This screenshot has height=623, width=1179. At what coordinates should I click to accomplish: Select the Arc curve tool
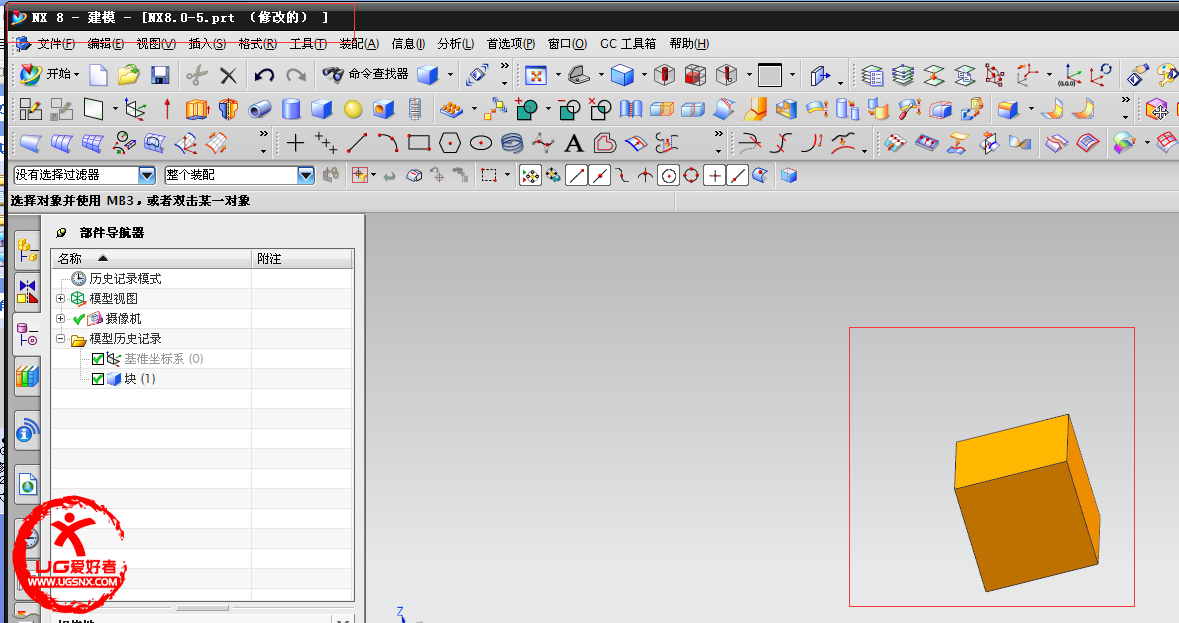click(x=388, y=142)
